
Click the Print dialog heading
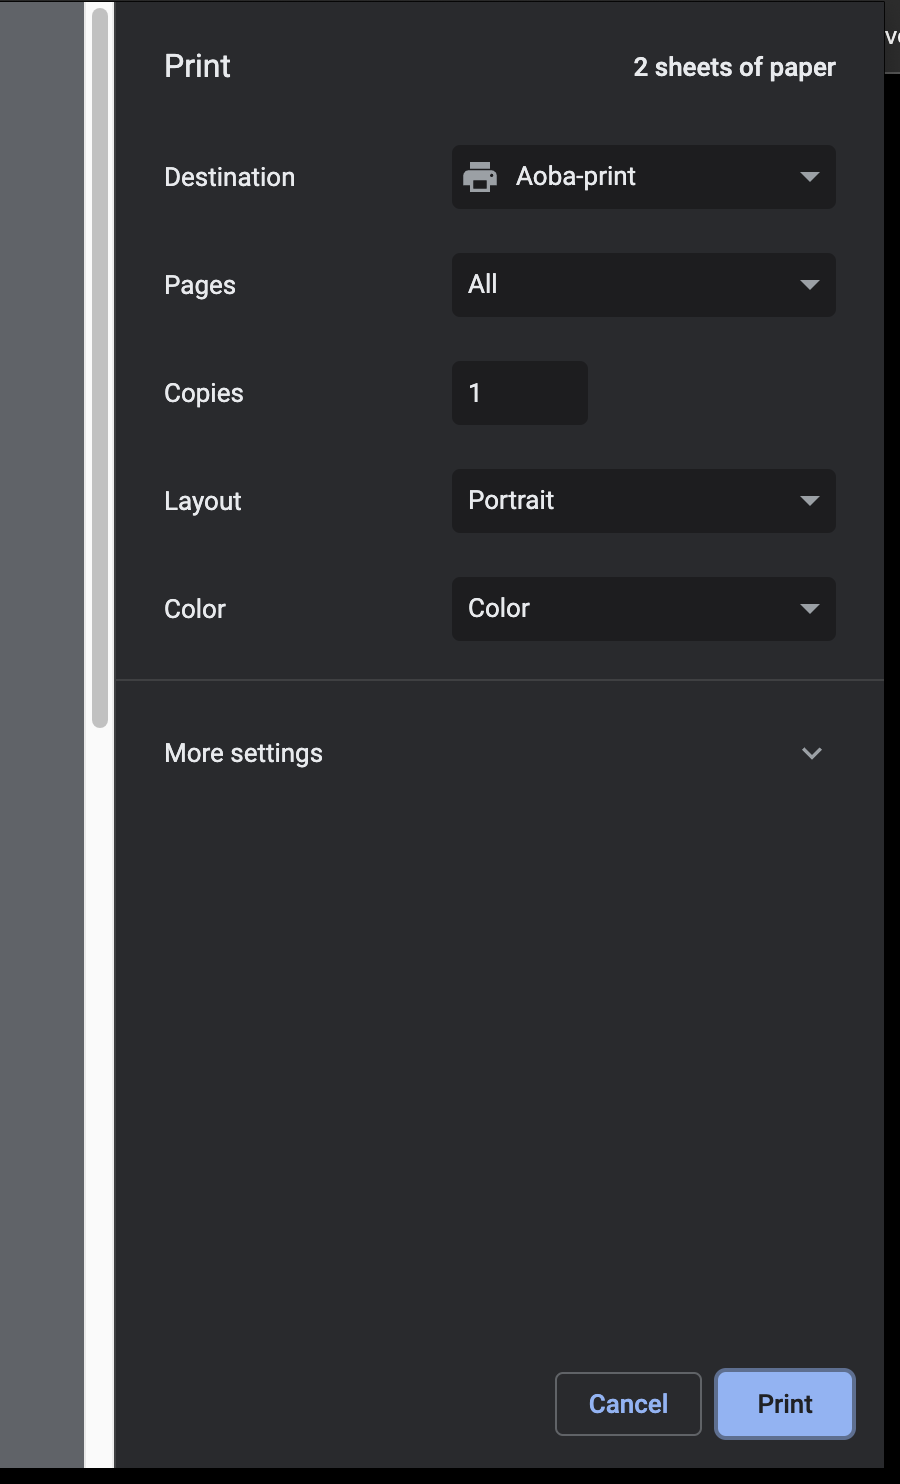(x=197, y=66)
